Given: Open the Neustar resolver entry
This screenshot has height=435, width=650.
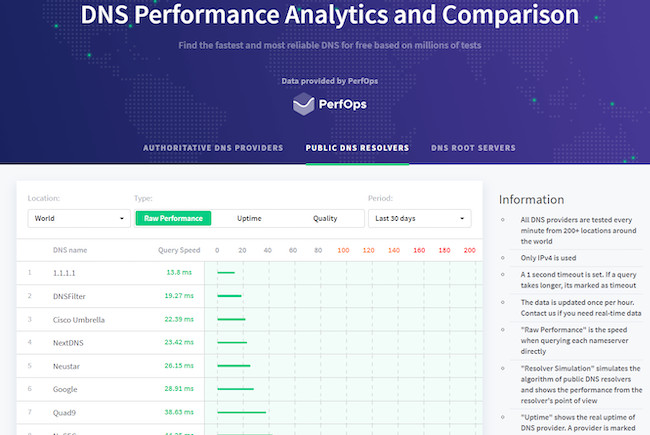Looking at the screenshot, I should click(x=68, y=366).
